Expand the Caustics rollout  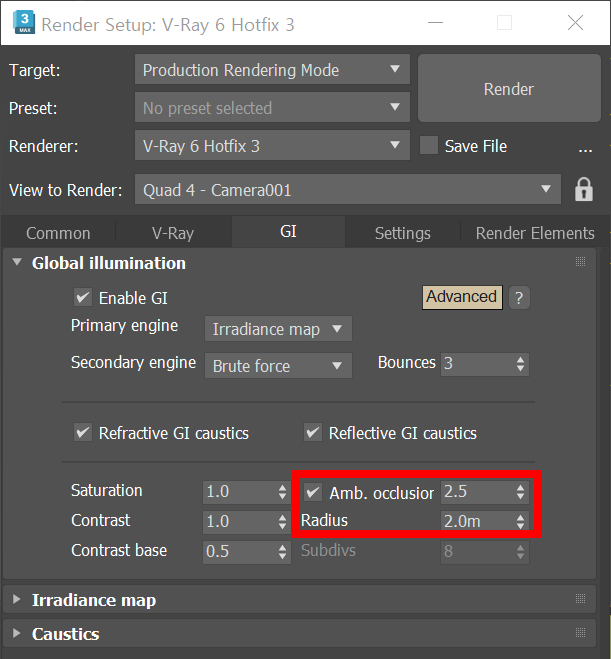point(17,633)
